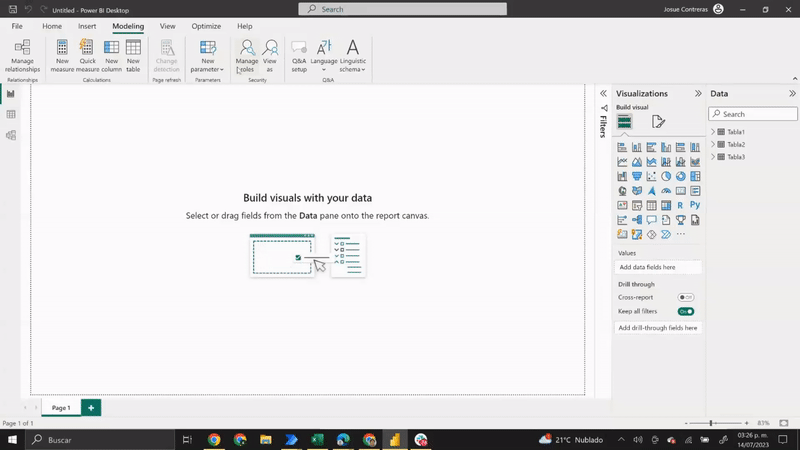Switch to Optimize ribbon tab
800x450 pixels.
206,26
